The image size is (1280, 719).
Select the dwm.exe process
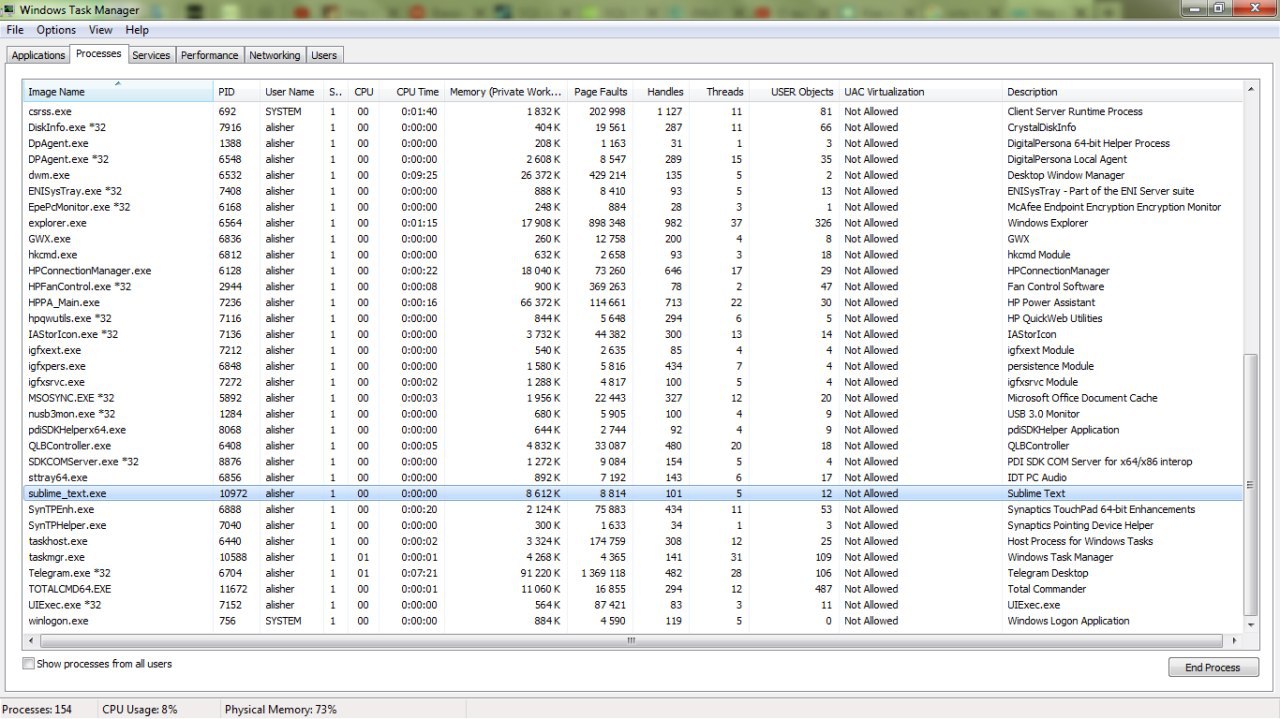tap(633, 175)
